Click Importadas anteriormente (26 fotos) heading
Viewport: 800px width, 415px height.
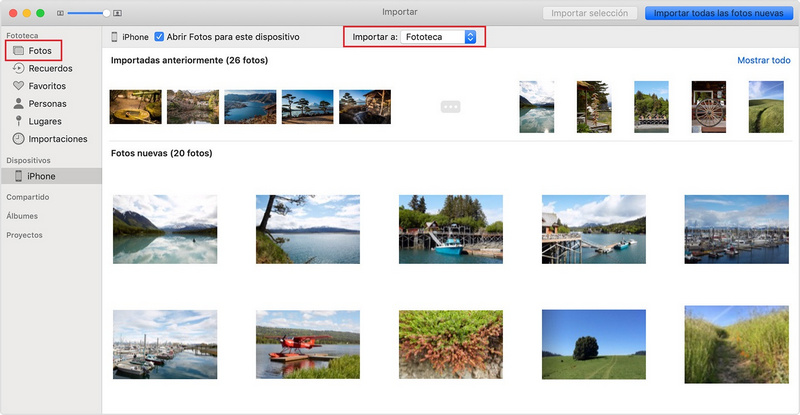click(x=189, y=60)
